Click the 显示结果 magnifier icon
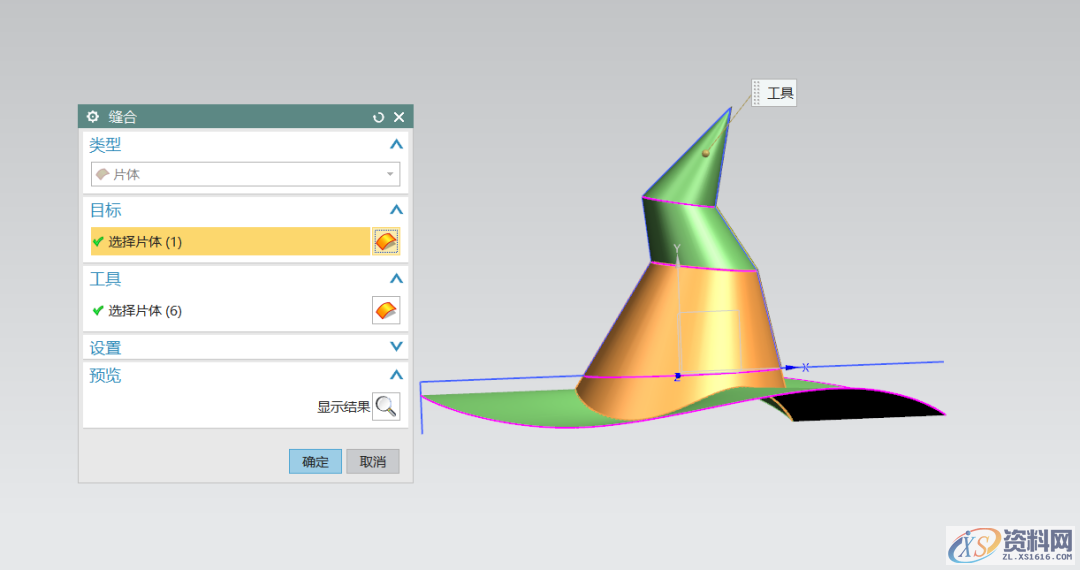The image size is (1080, 570). [386, 406]
